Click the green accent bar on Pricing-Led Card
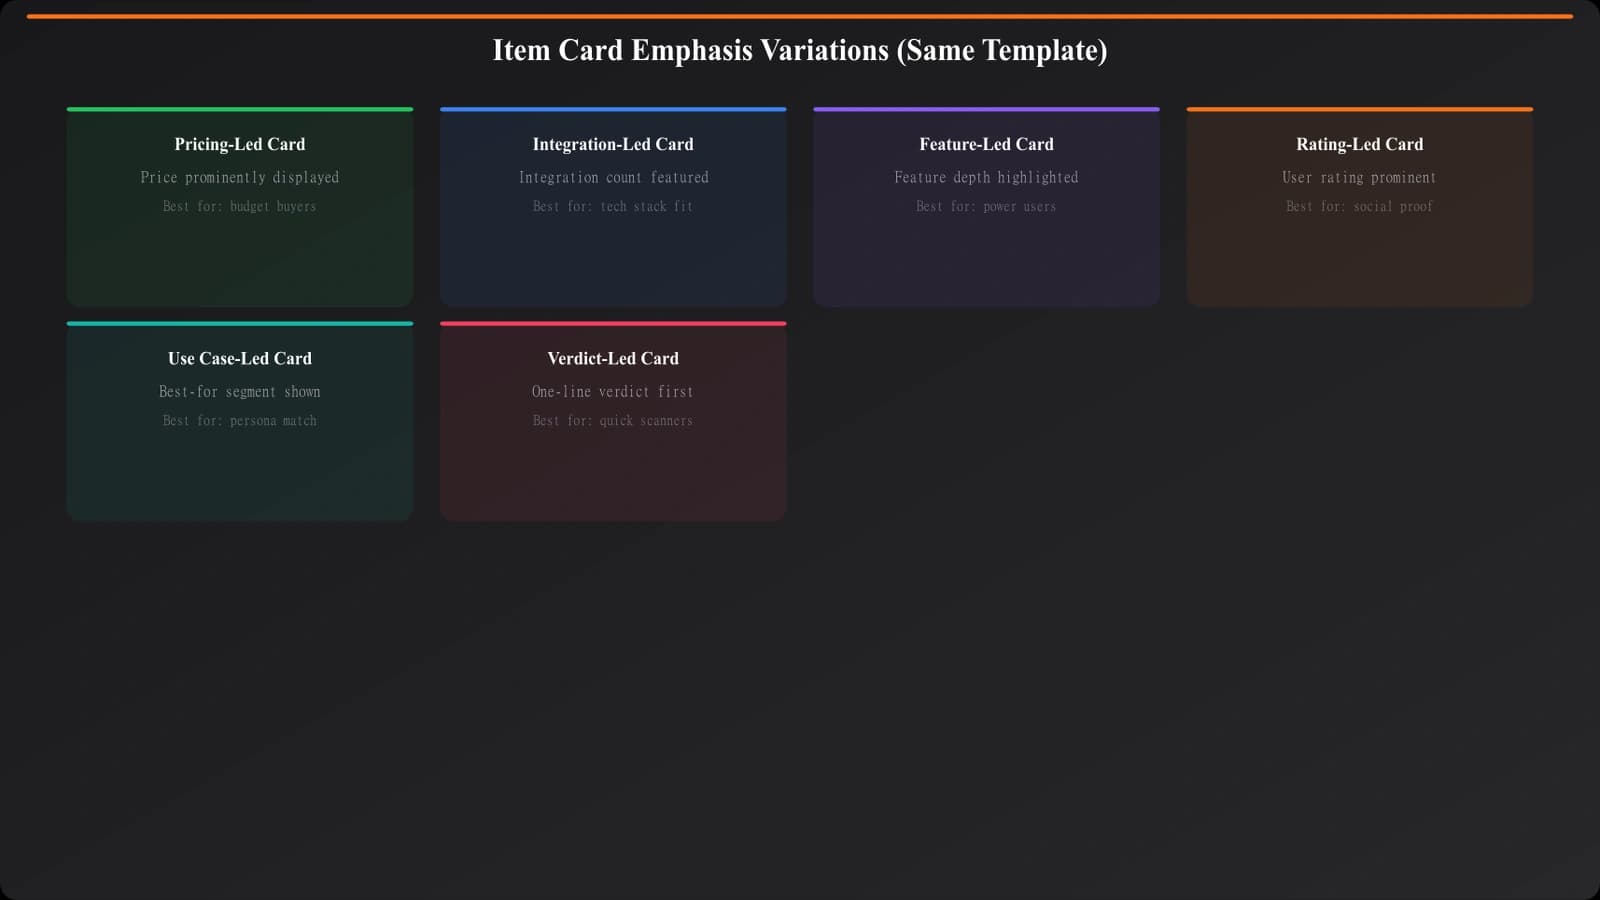Screen dimensions: 1600x900 point(240,109)
